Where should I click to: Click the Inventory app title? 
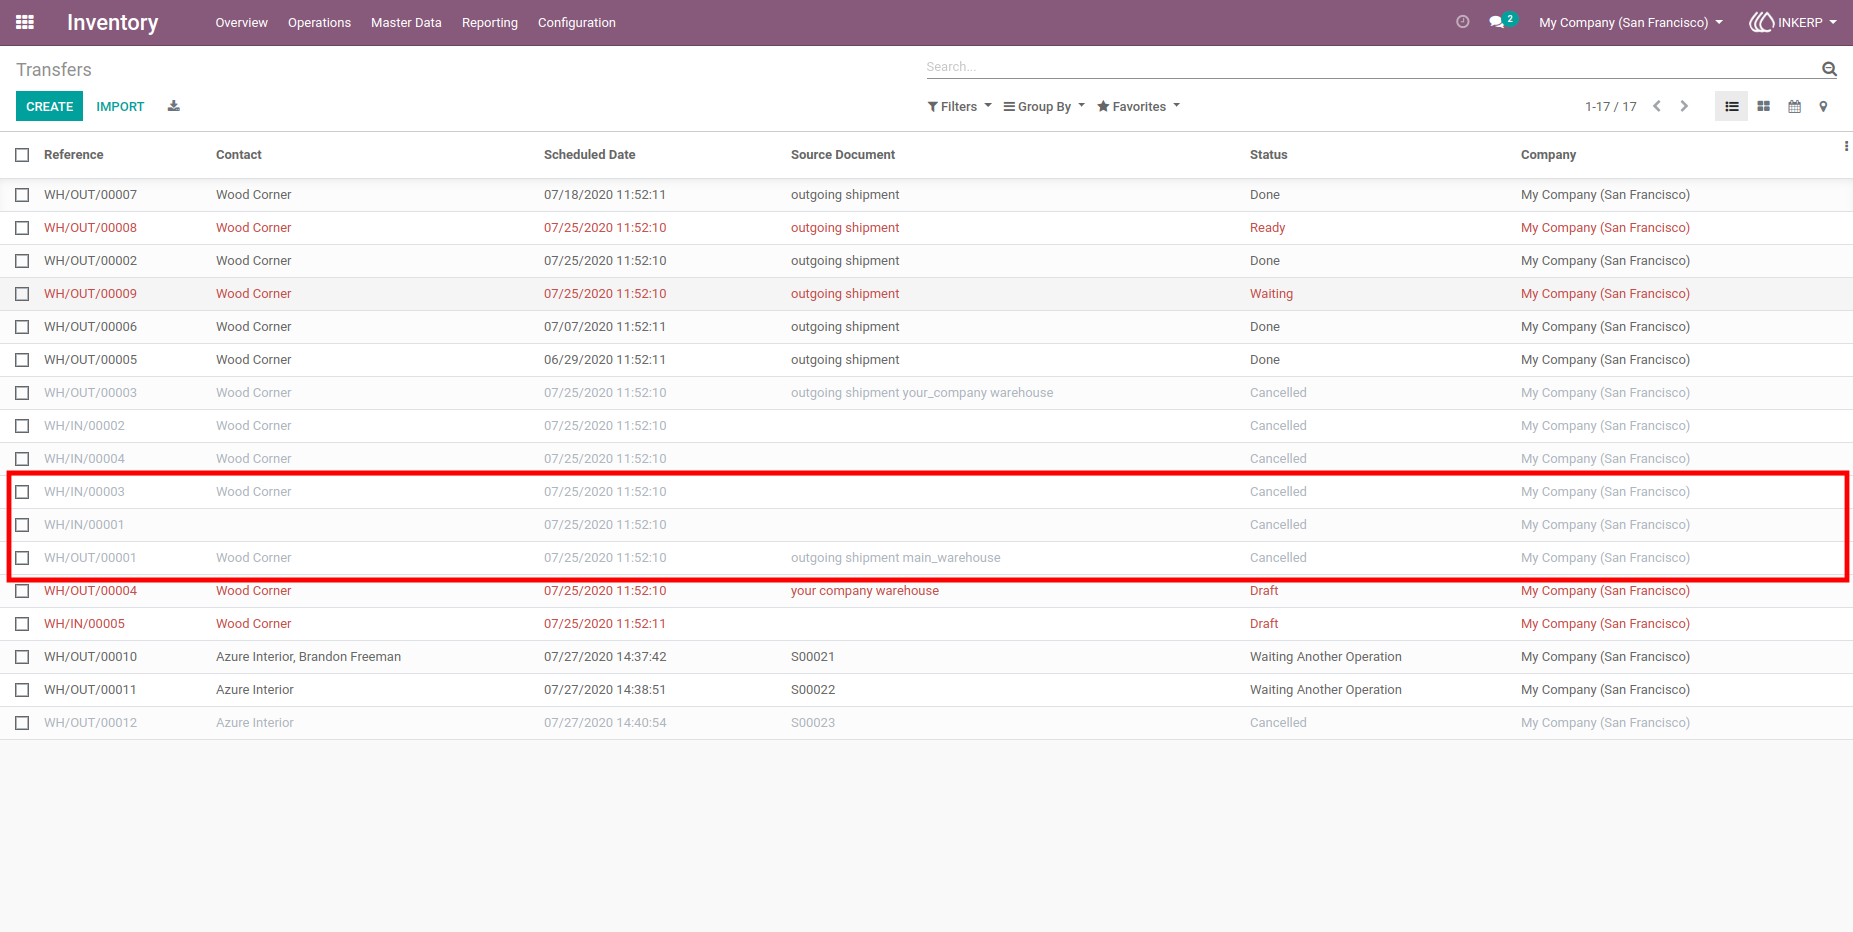point(112,22)
